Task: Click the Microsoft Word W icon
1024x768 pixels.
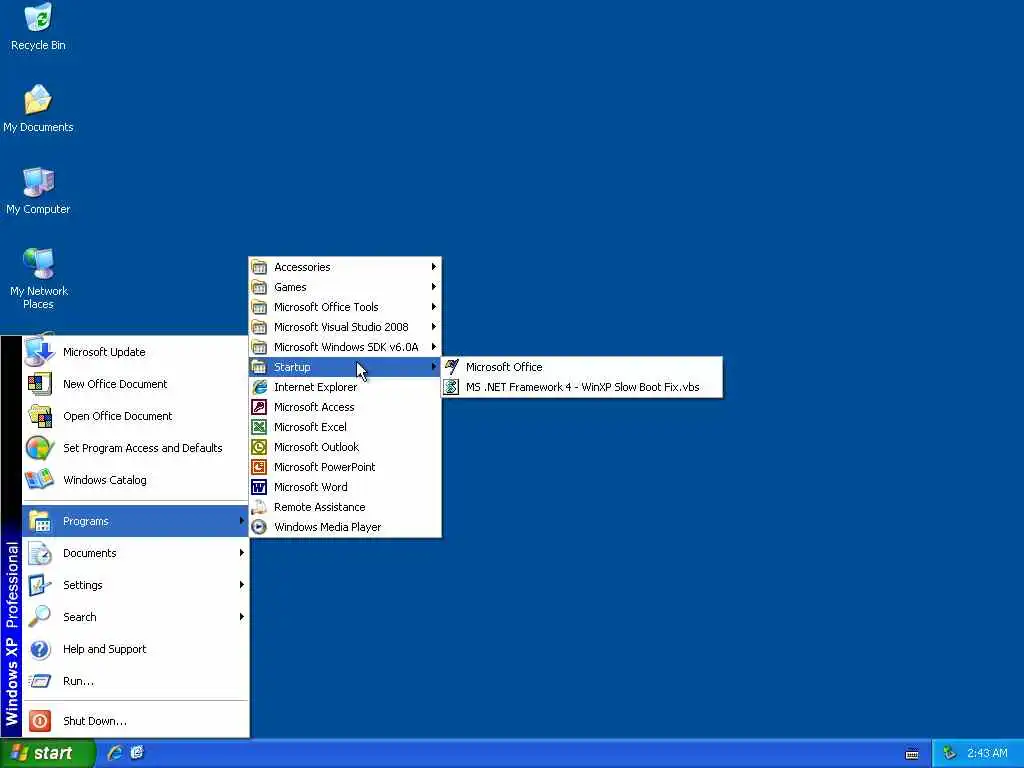Action: [259, 487]
